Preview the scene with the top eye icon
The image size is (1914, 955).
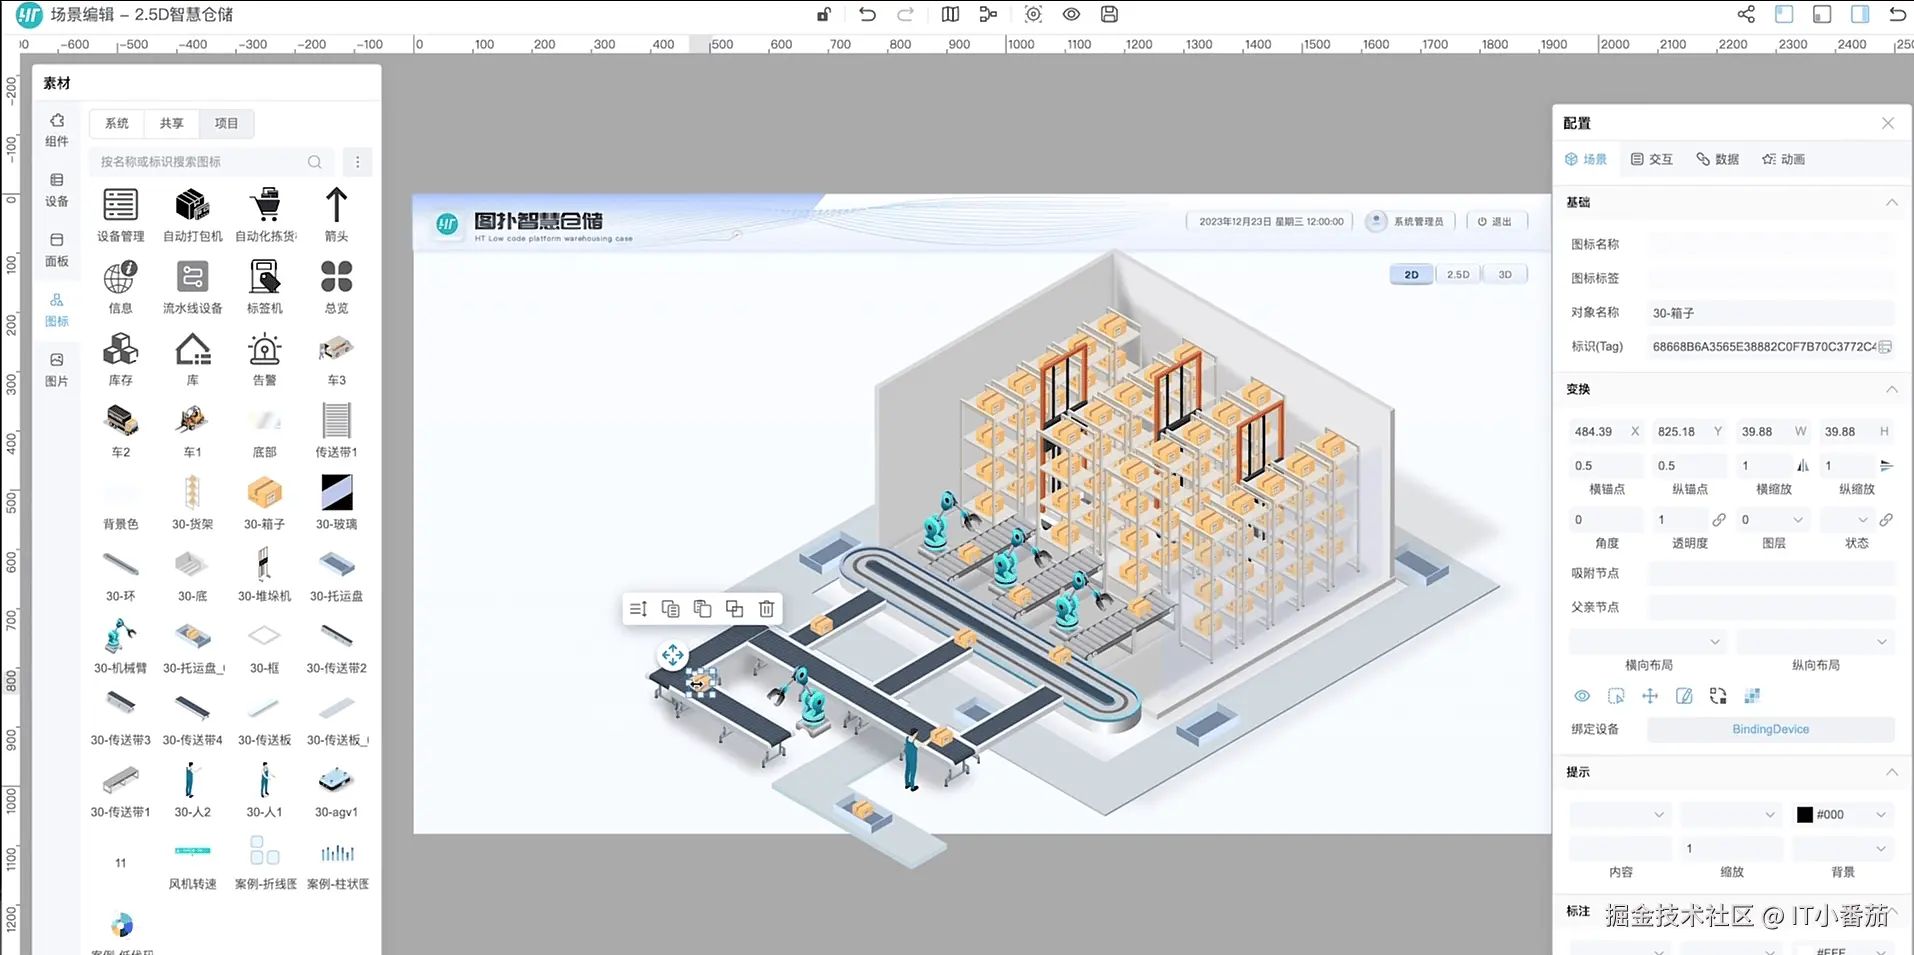1071,14
